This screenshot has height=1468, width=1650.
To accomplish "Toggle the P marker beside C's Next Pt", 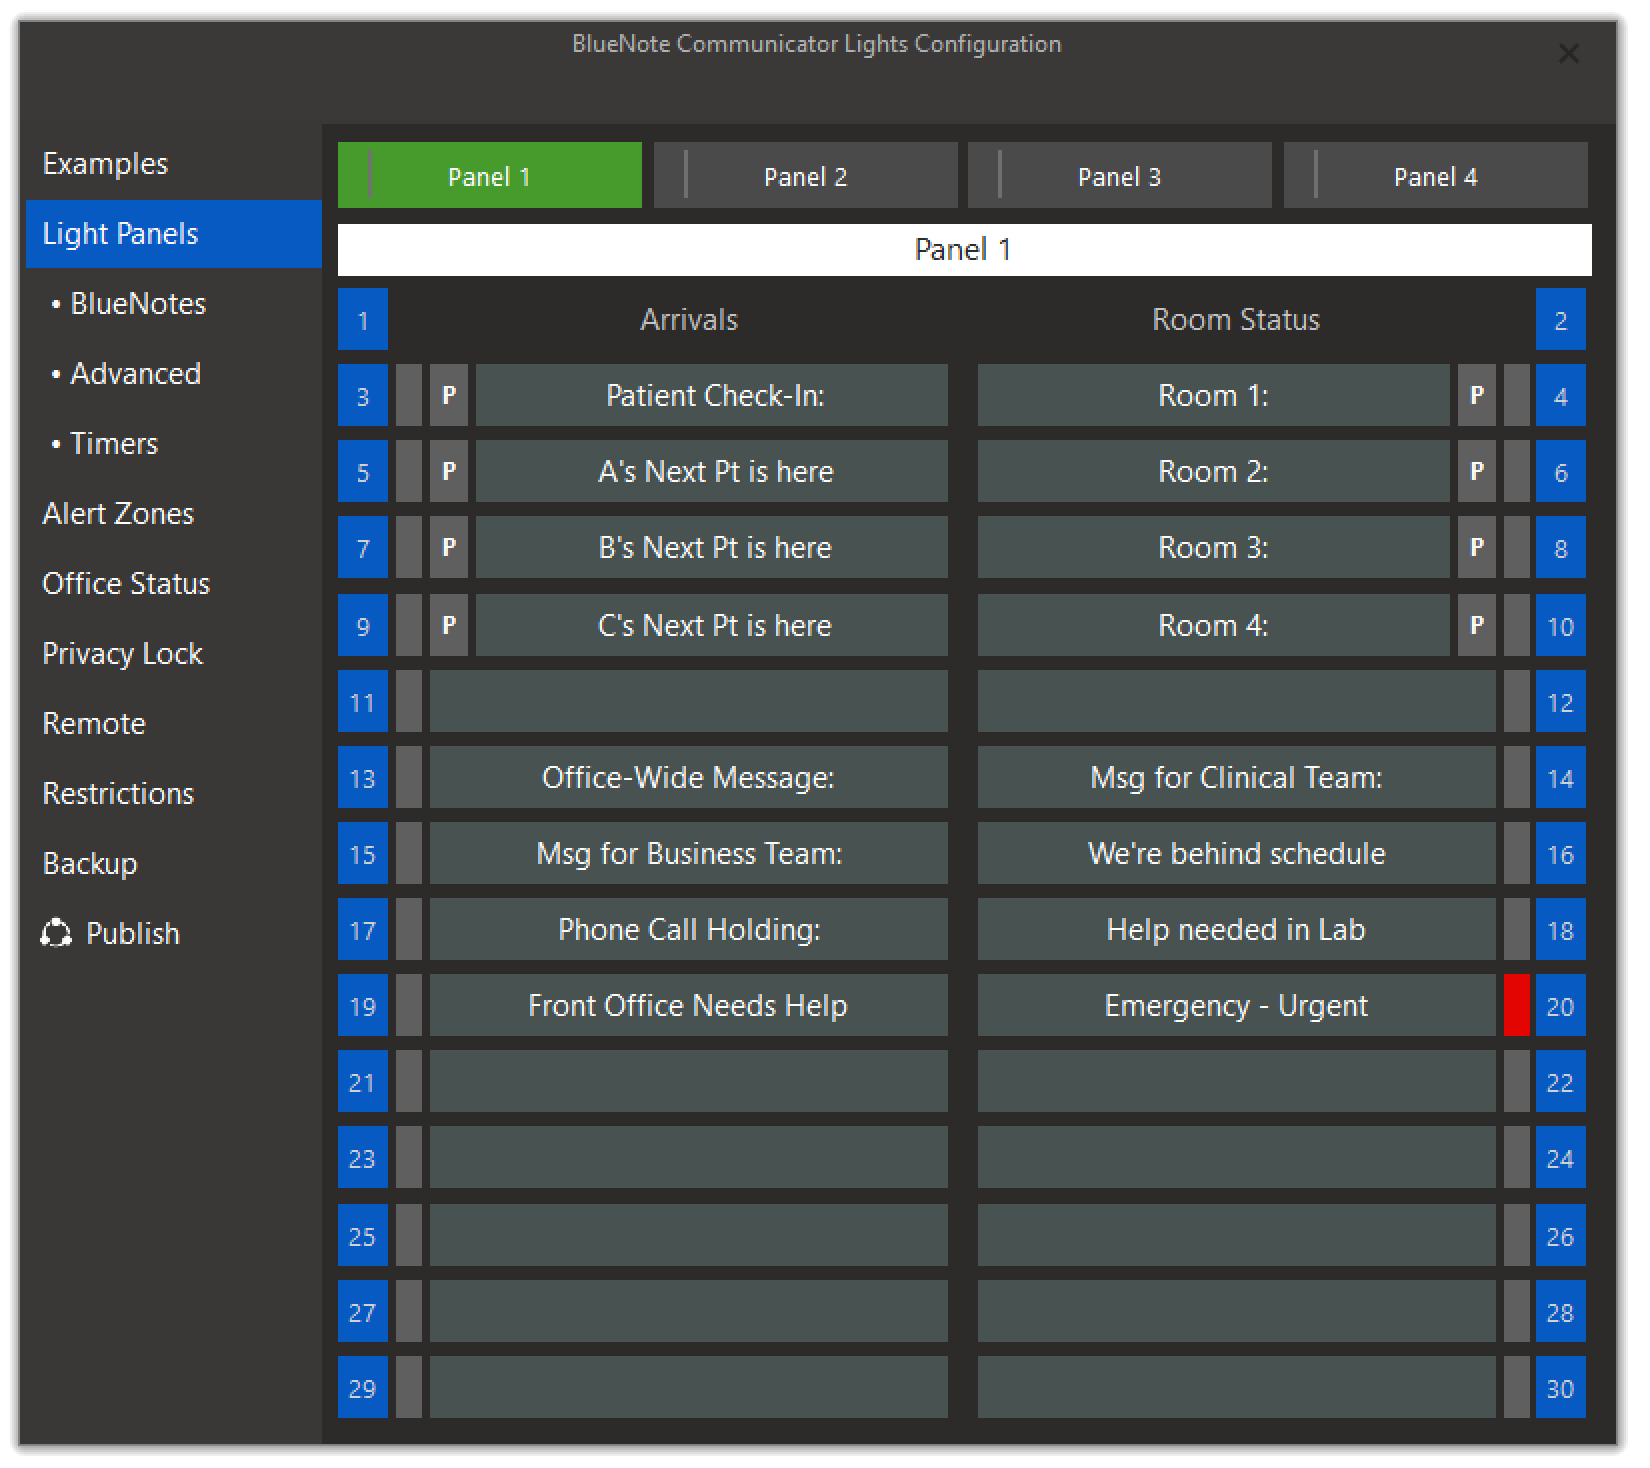I will coord(449,625).
